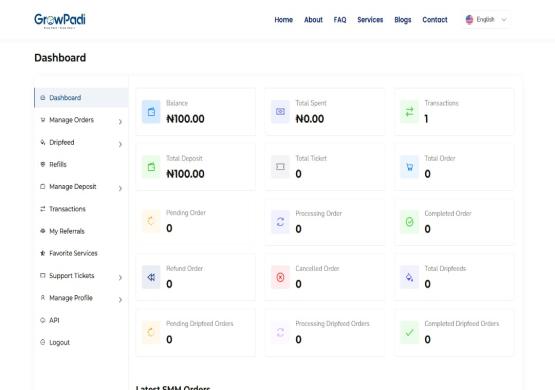Click the Processing Dripfeed Orders icon
555x390 pixels.
(280, 332)
